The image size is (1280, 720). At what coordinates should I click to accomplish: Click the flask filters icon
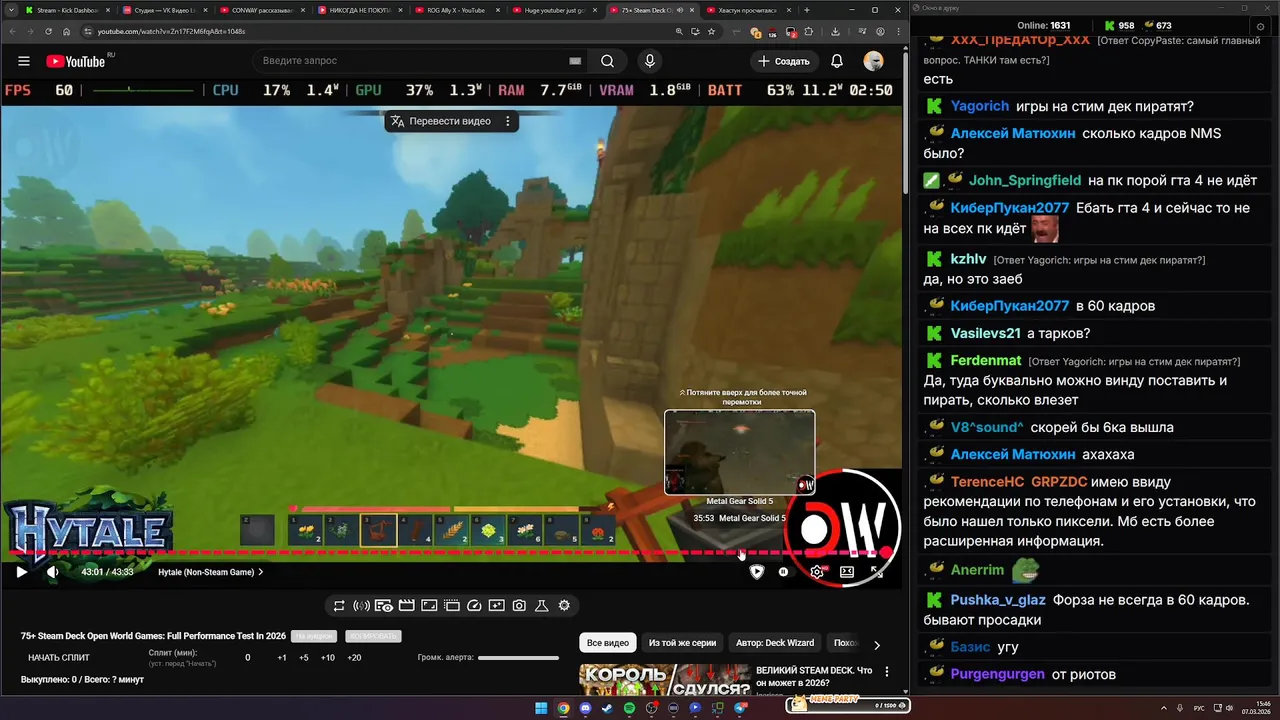[542, 605]
